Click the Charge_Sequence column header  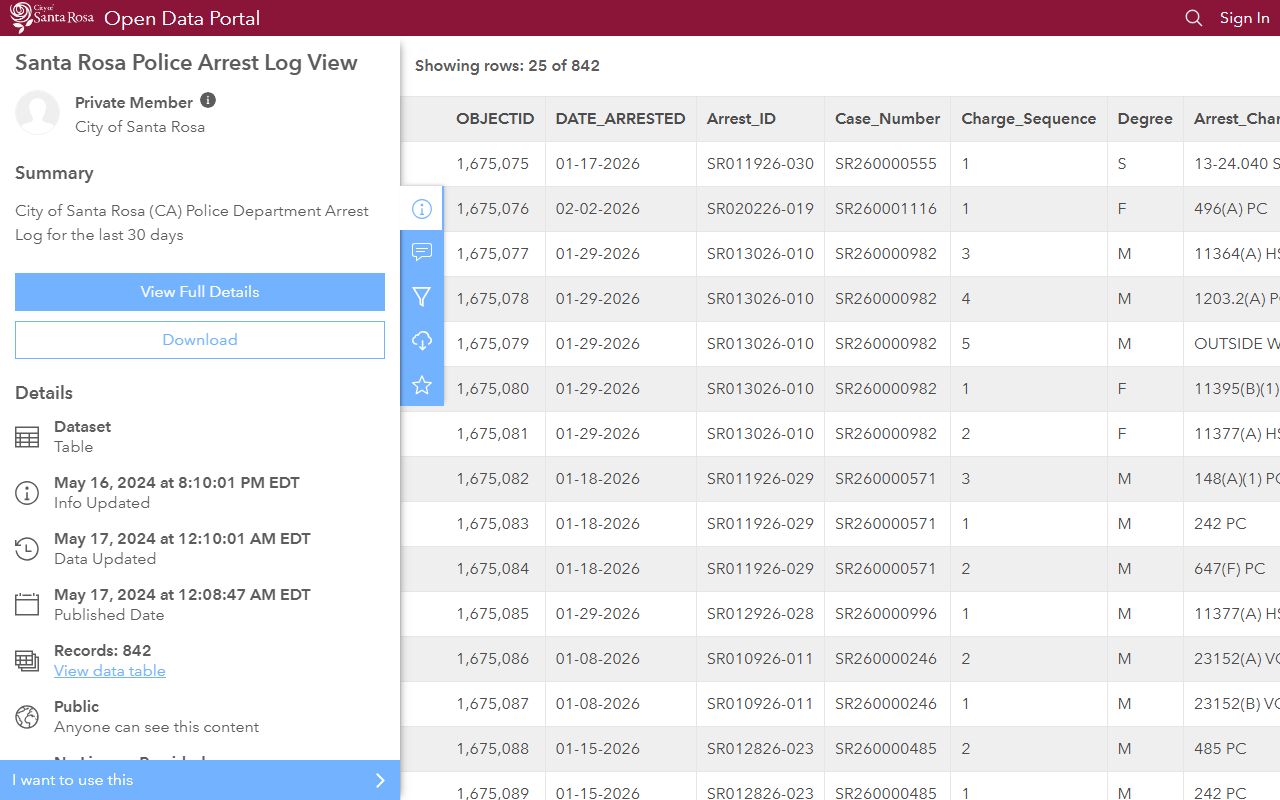[1028, 119]
